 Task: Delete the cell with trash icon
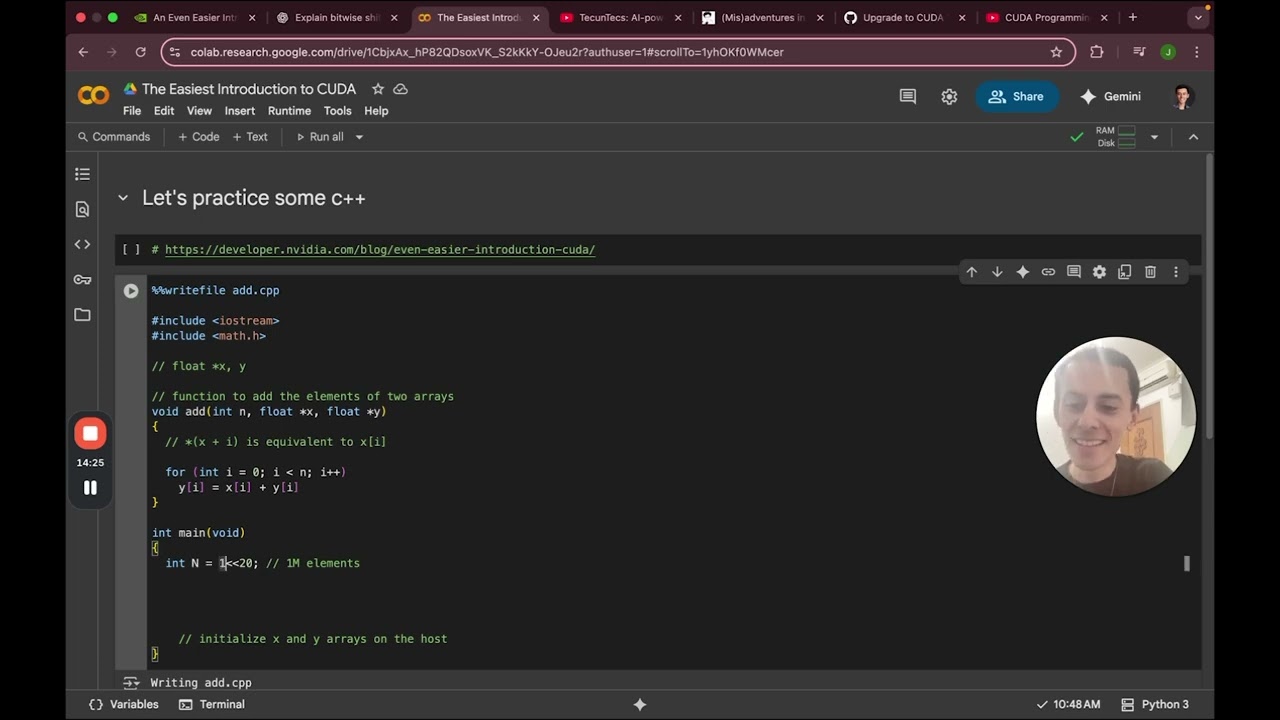[1150, 272]
